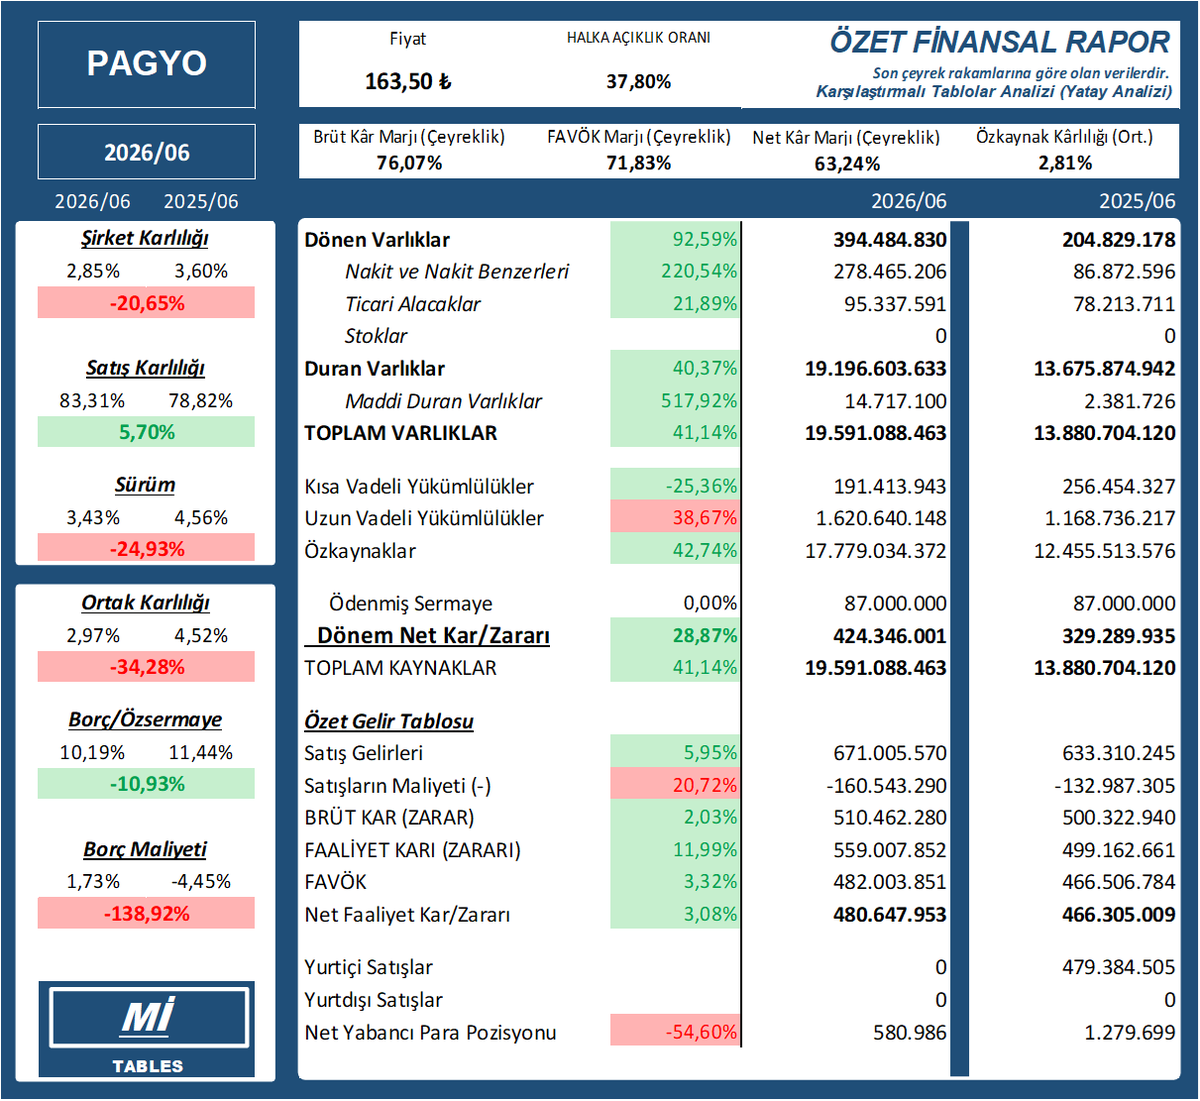
Task: Click the Özet Gelir Tablosu heading
Action: 389,721
